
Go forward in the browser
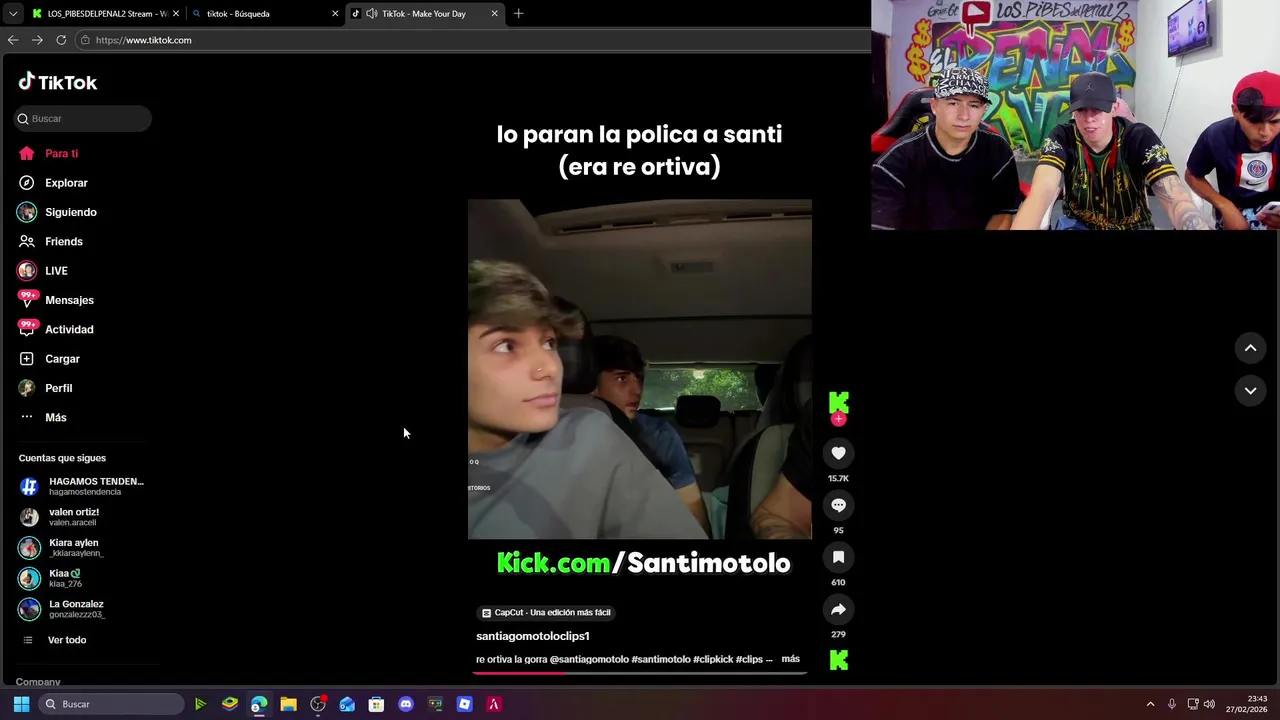37,40
